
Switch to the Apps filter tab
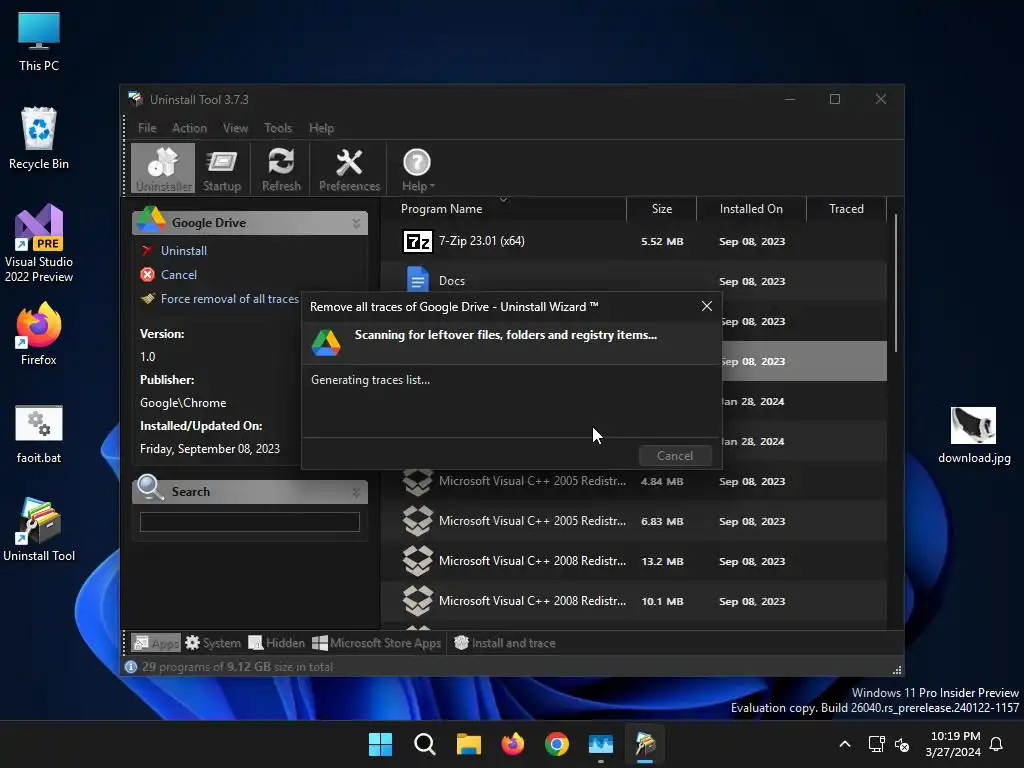click(156, 643)
